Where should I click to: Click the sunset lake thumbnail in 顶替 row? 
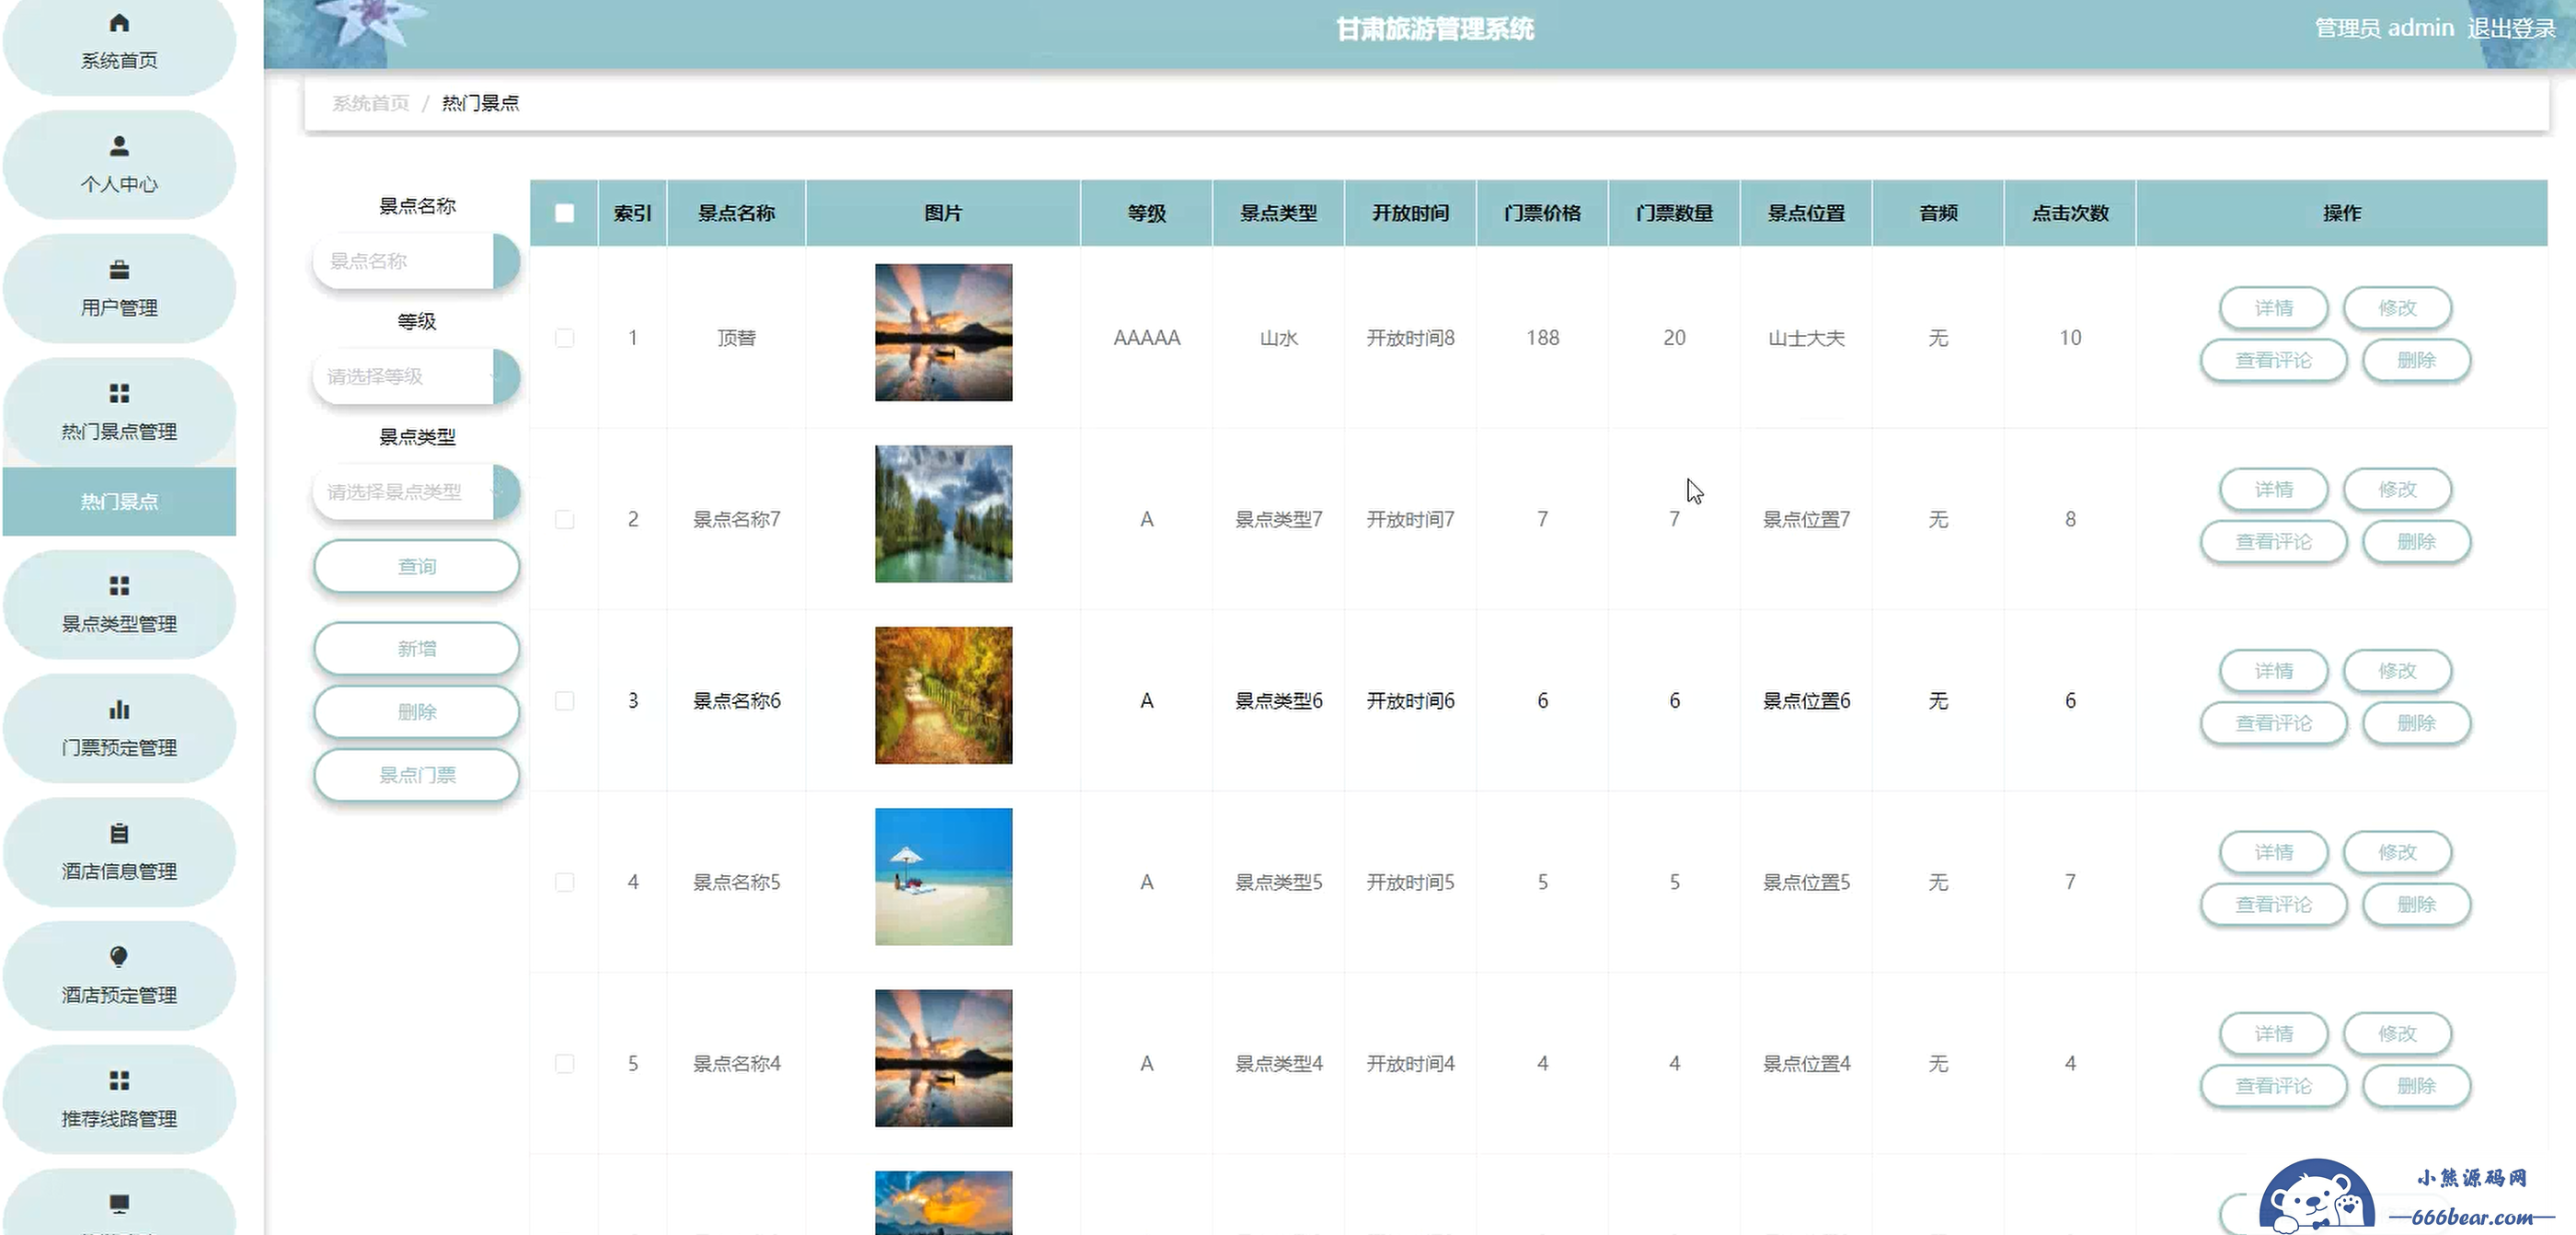coord(943,333)
